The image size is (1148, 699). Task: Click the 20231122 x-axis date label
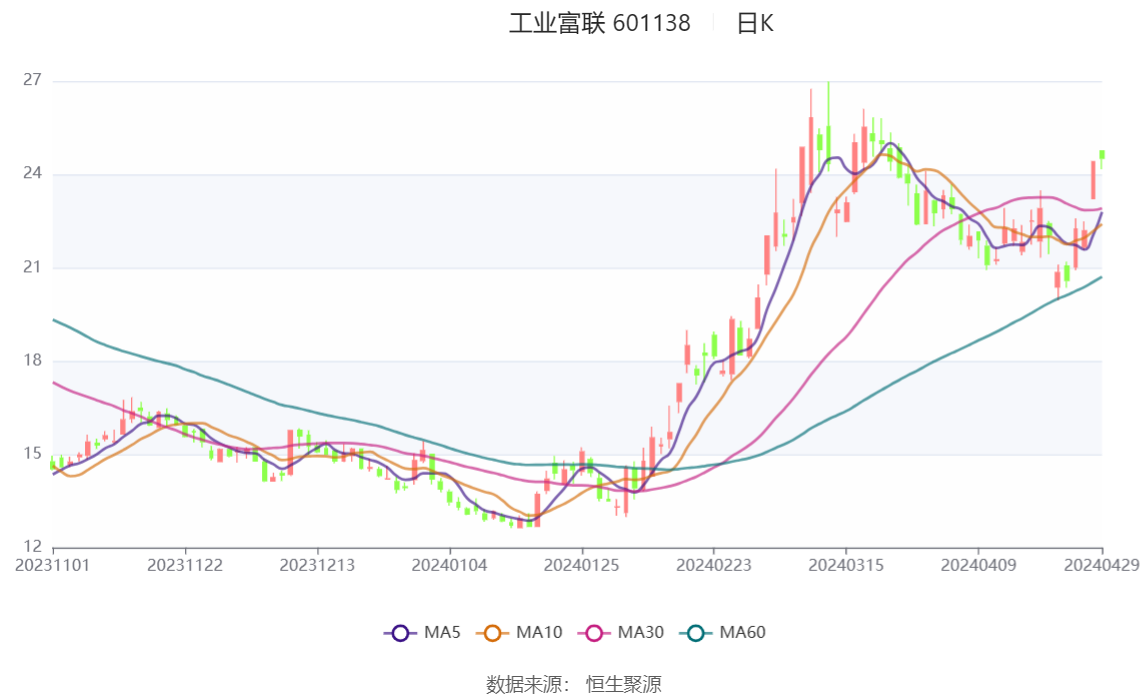(x=184, y=565)
